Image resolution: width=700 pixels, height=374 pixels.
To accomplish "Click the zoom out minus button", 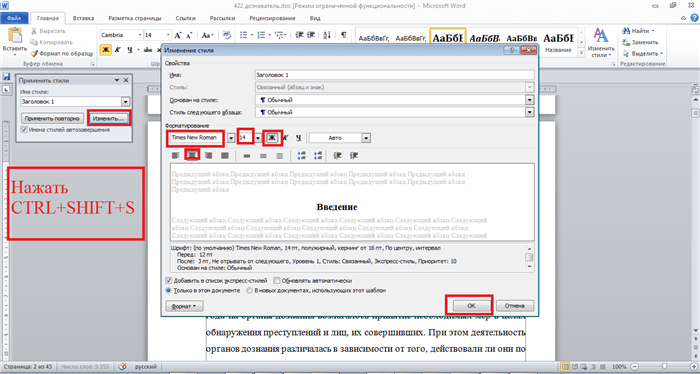I will [634, 366].
